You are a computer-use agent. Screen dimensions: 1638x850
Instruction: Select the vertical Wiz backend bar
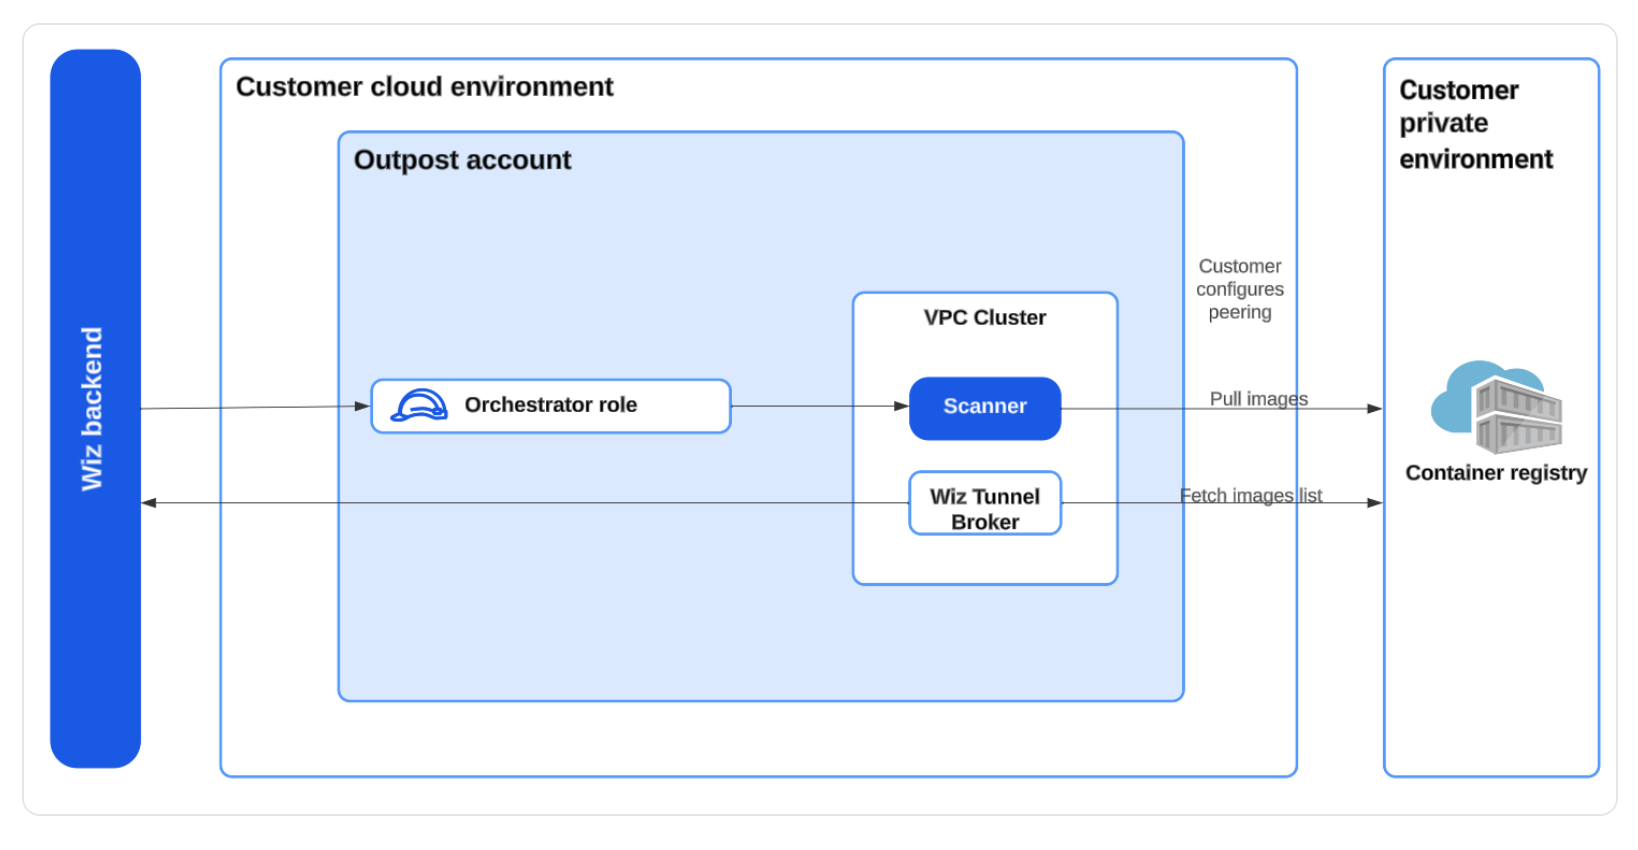click(x=95, y=409)
